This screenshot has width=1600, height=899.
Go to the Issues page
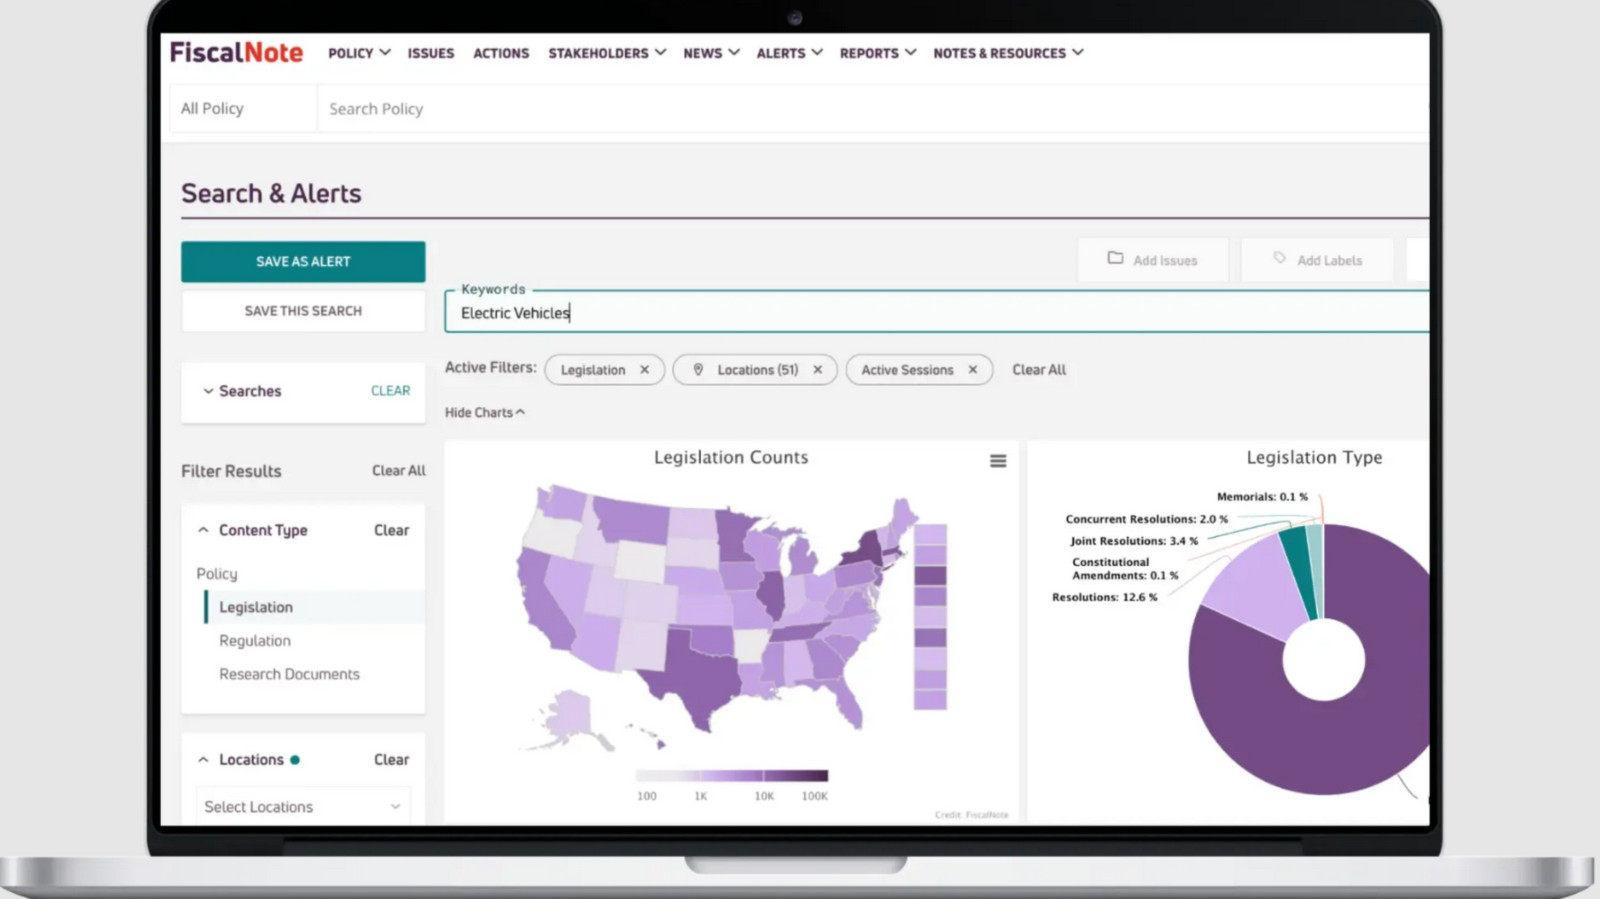(431, 53)
